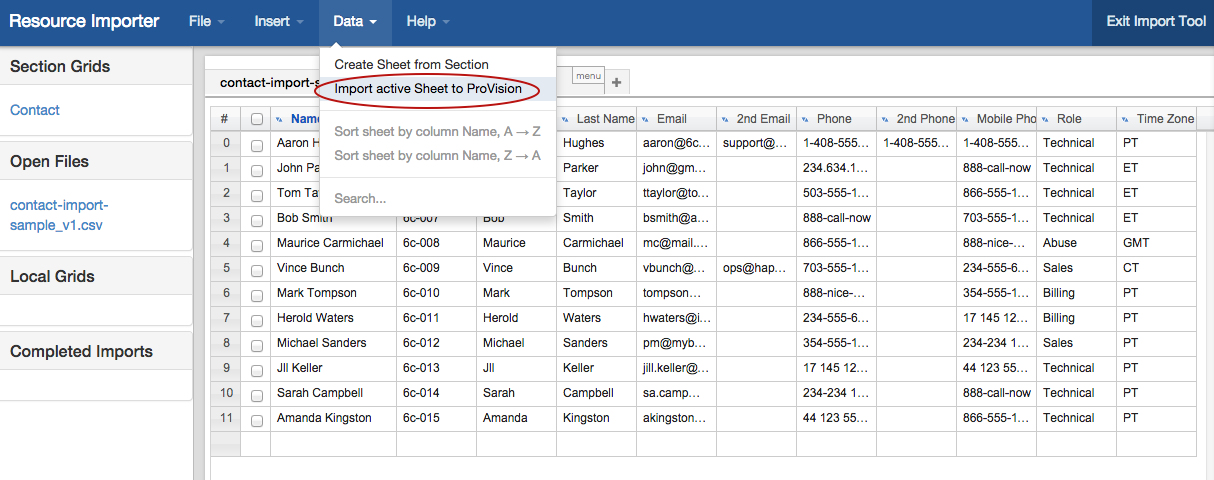Click sort icon in Time Zone column header
The width and height of the screenshot is (1214, 480).
coord(1126,119)
